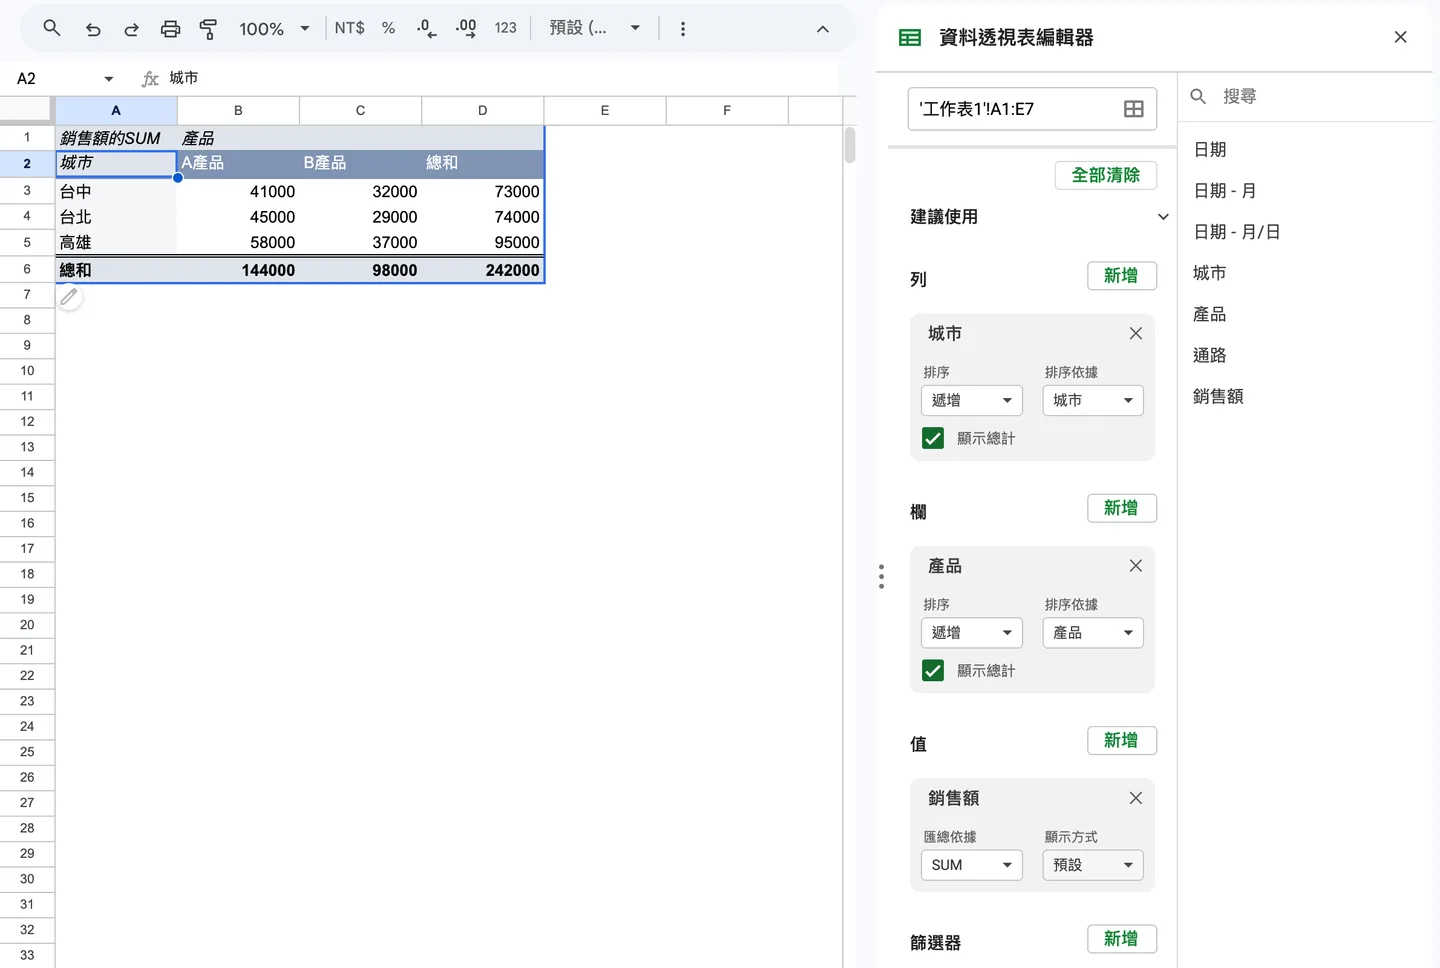
Task: Open the zoom 100% dropdown
Action: (274, 29)
